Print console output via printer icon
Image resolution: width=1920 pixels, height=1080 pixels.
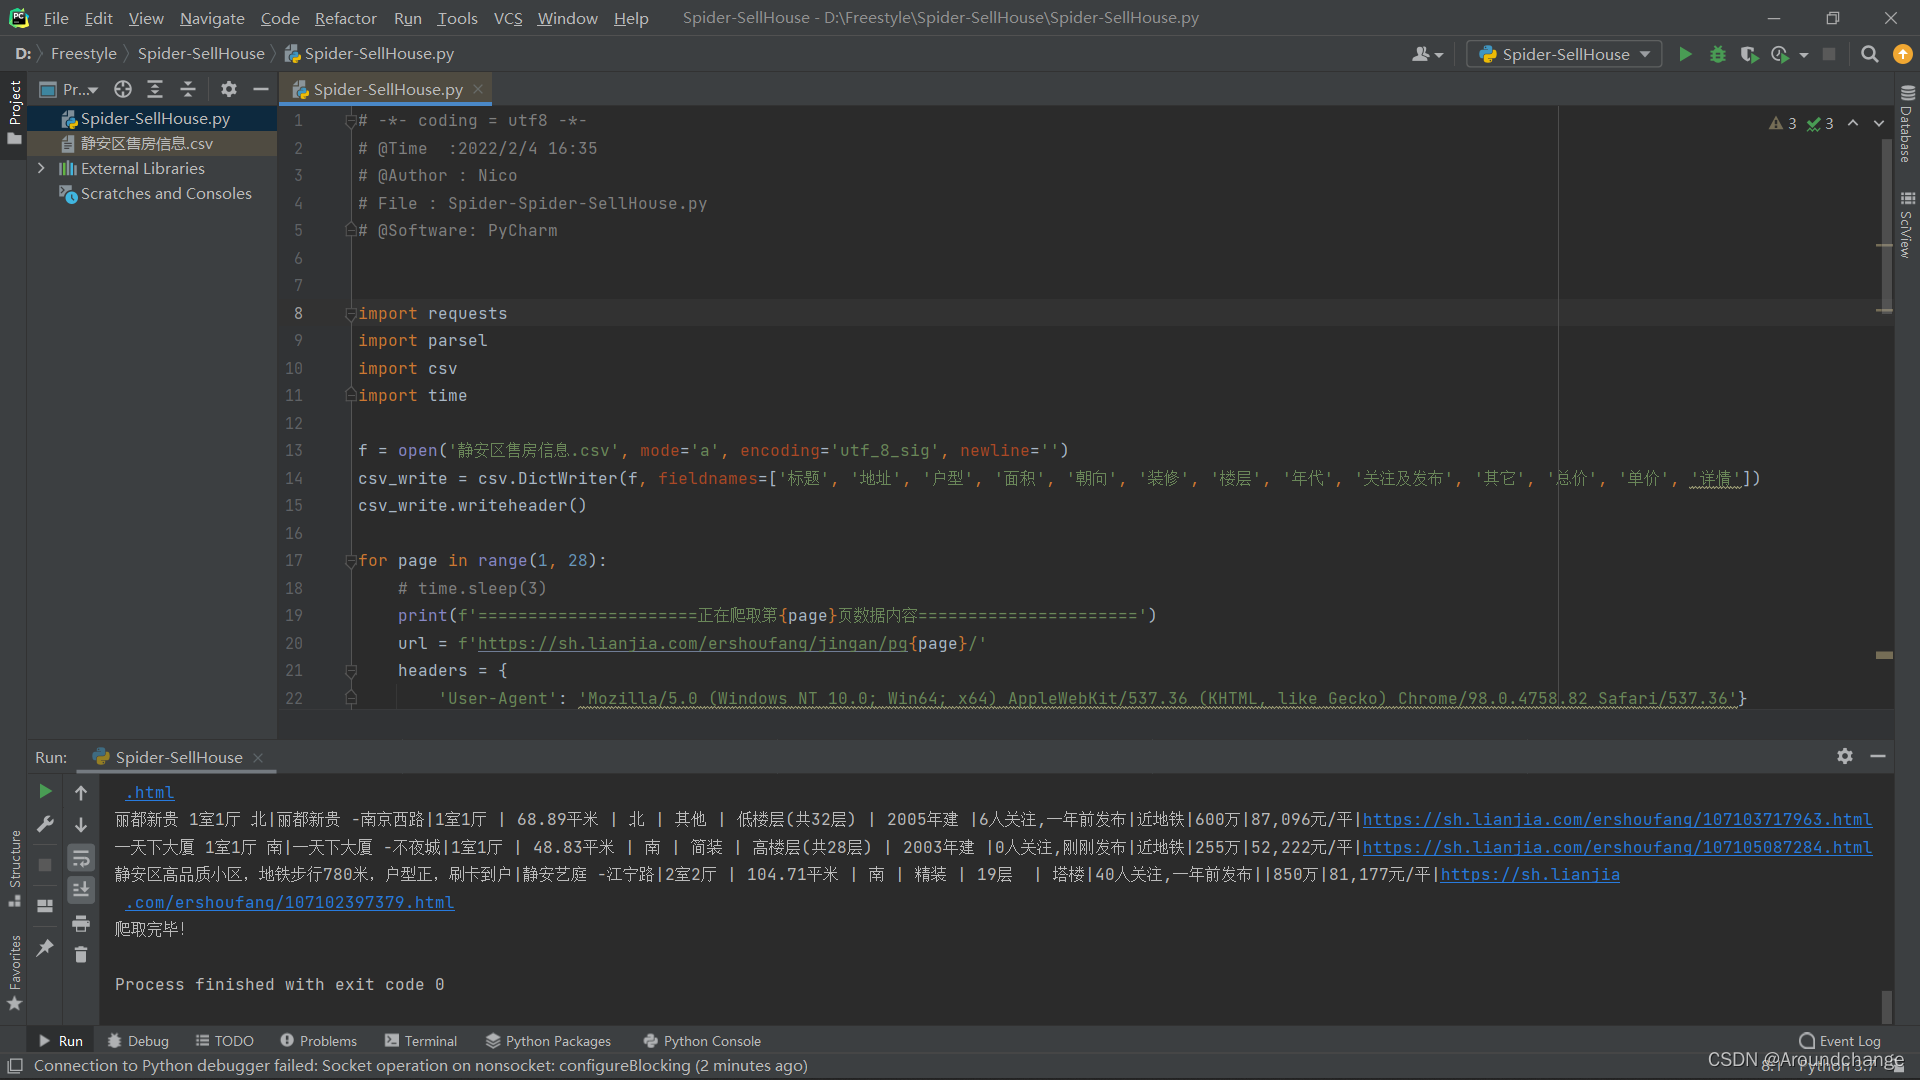pyautogui.click(x=81, y=923)
